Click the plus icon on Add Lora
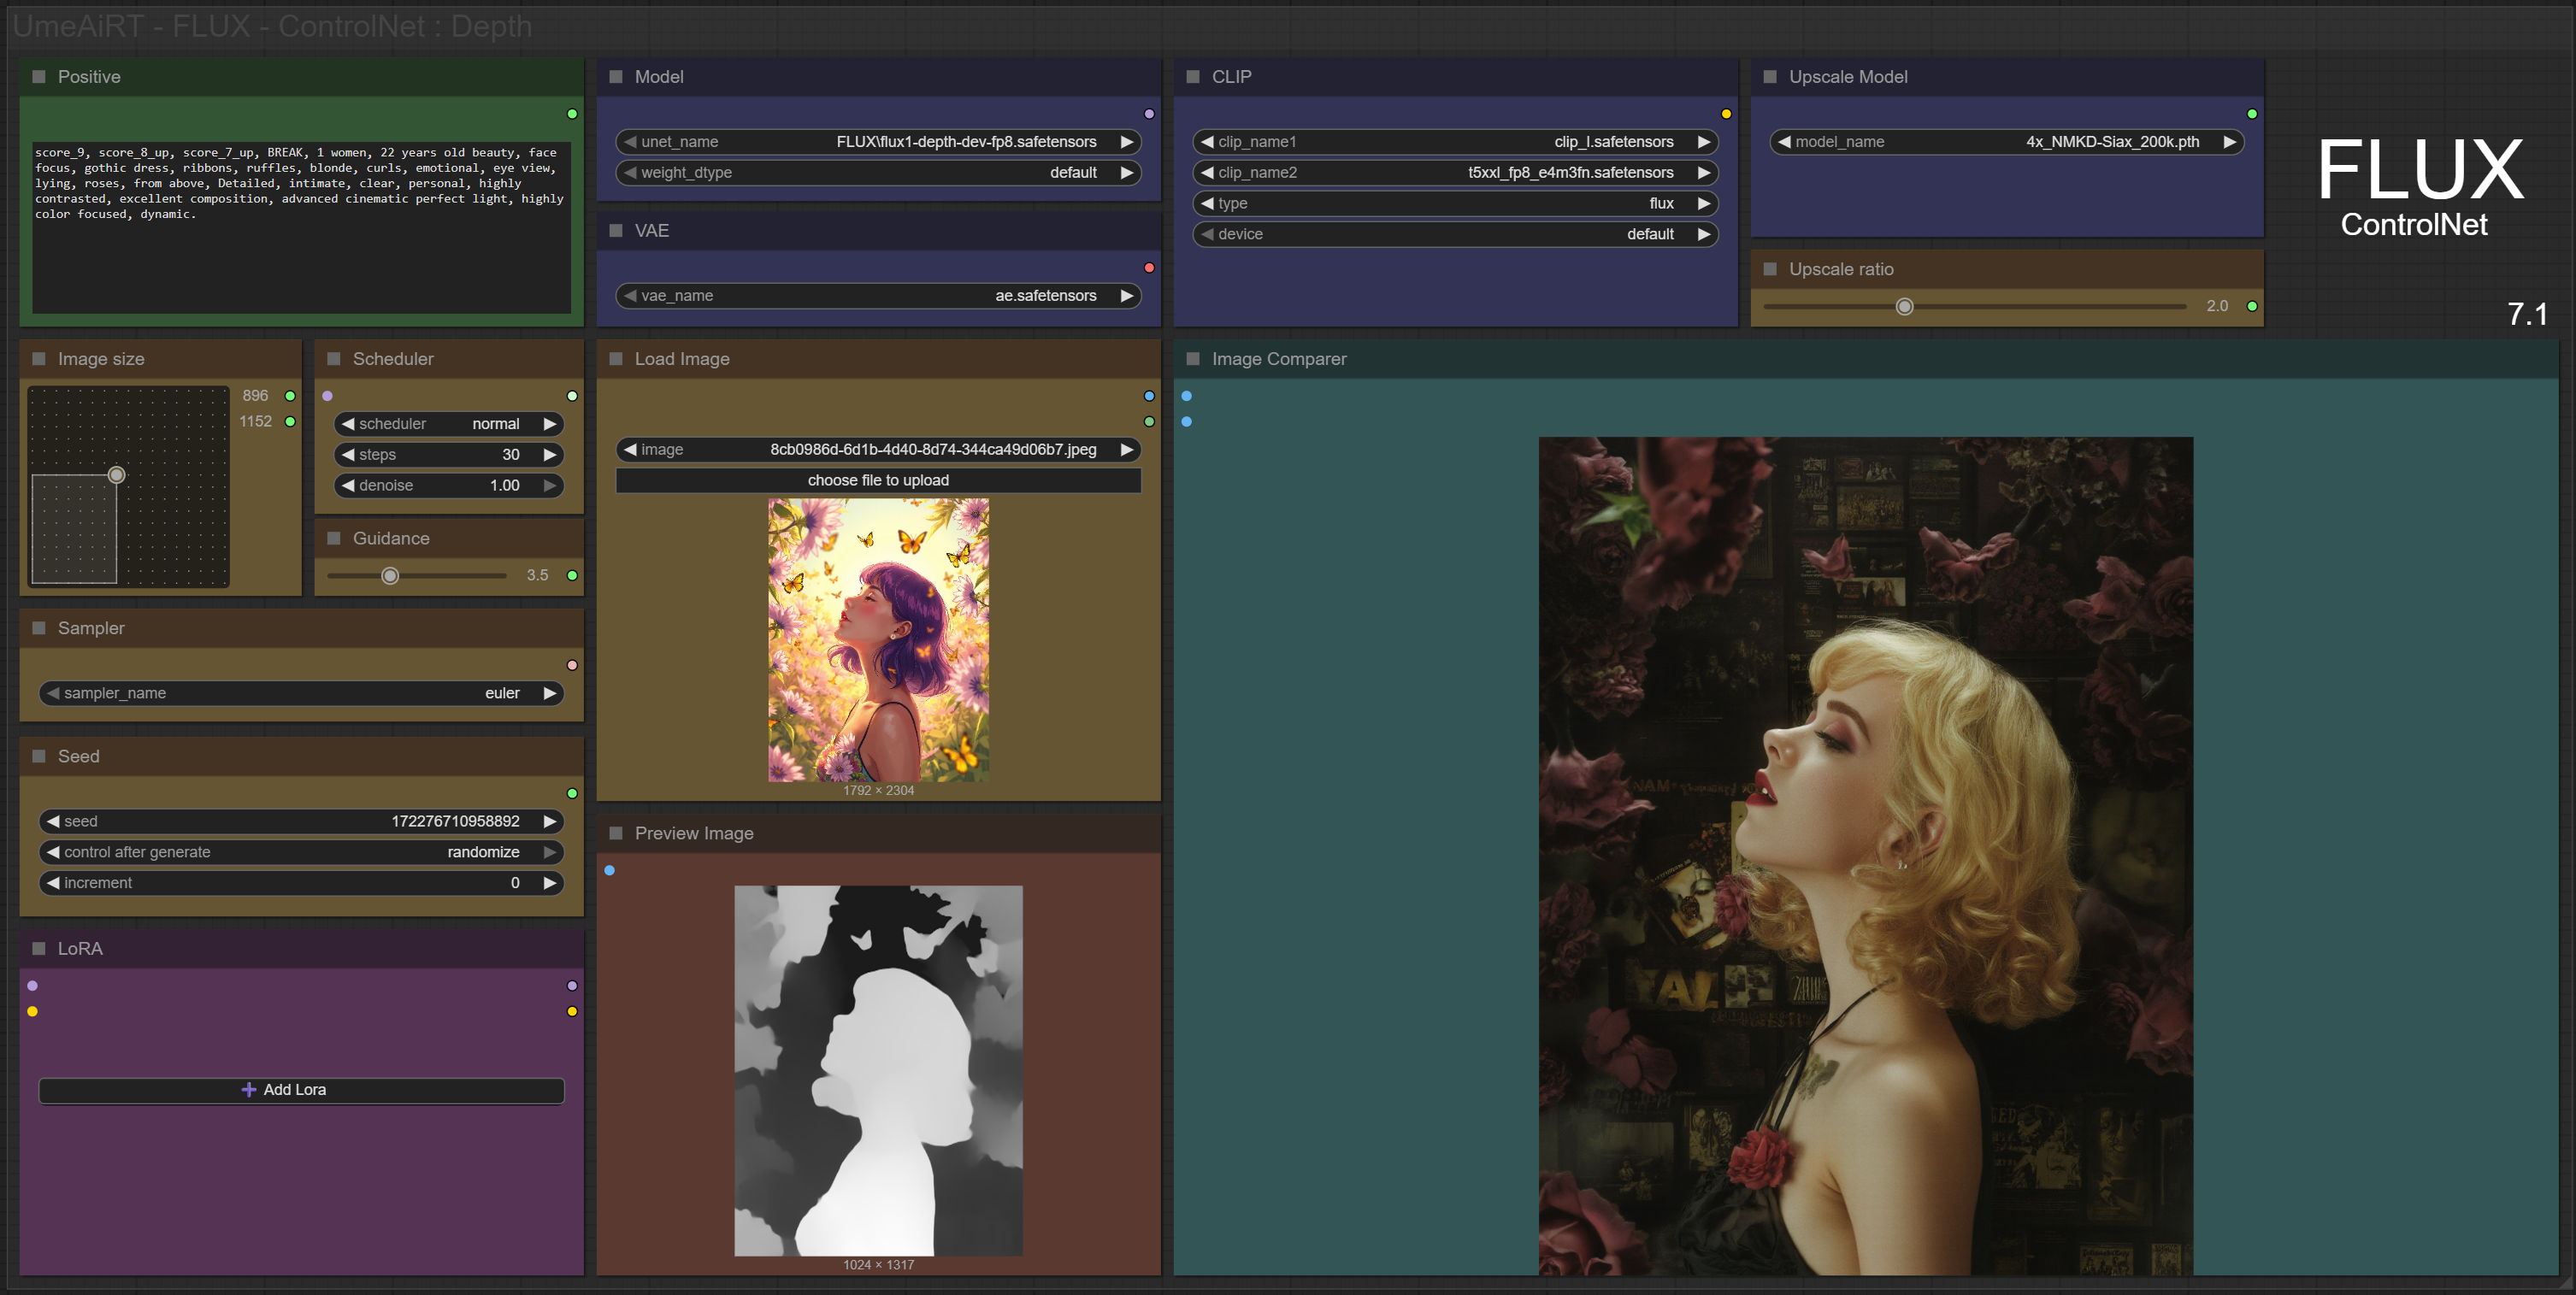The width and height of the screenshot is (2576, 1295). tap(249, 1090)
